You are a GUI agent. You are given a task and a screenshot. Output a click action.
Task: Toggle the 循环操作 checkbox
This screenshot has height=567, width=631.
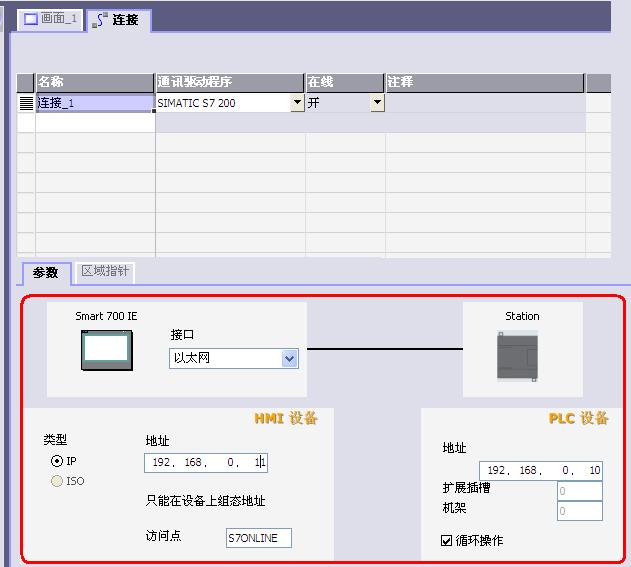pyautogui.click(x=447, y=541)
